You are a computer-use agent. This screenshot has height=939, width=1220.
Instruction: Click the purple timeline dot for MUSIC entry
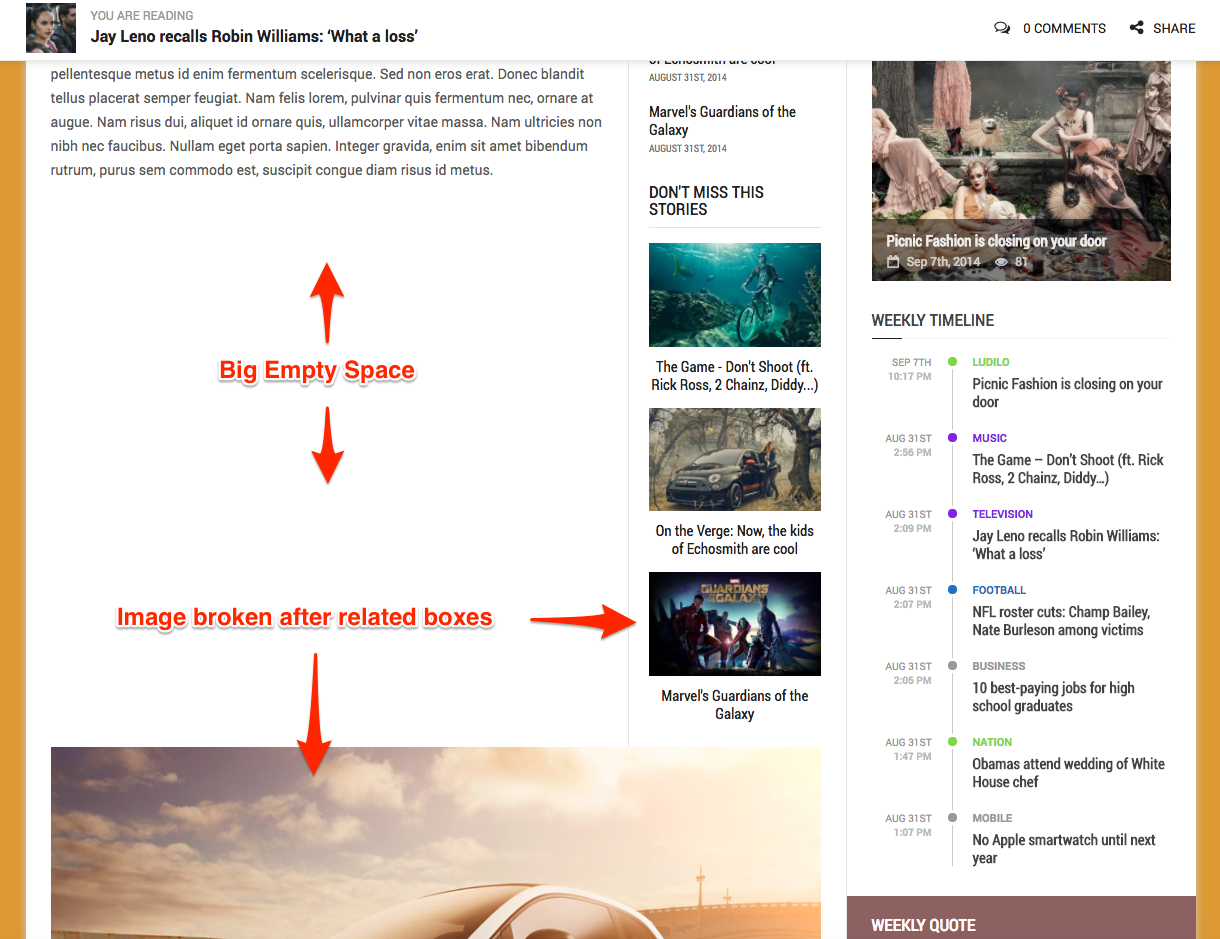coord(952,438)
